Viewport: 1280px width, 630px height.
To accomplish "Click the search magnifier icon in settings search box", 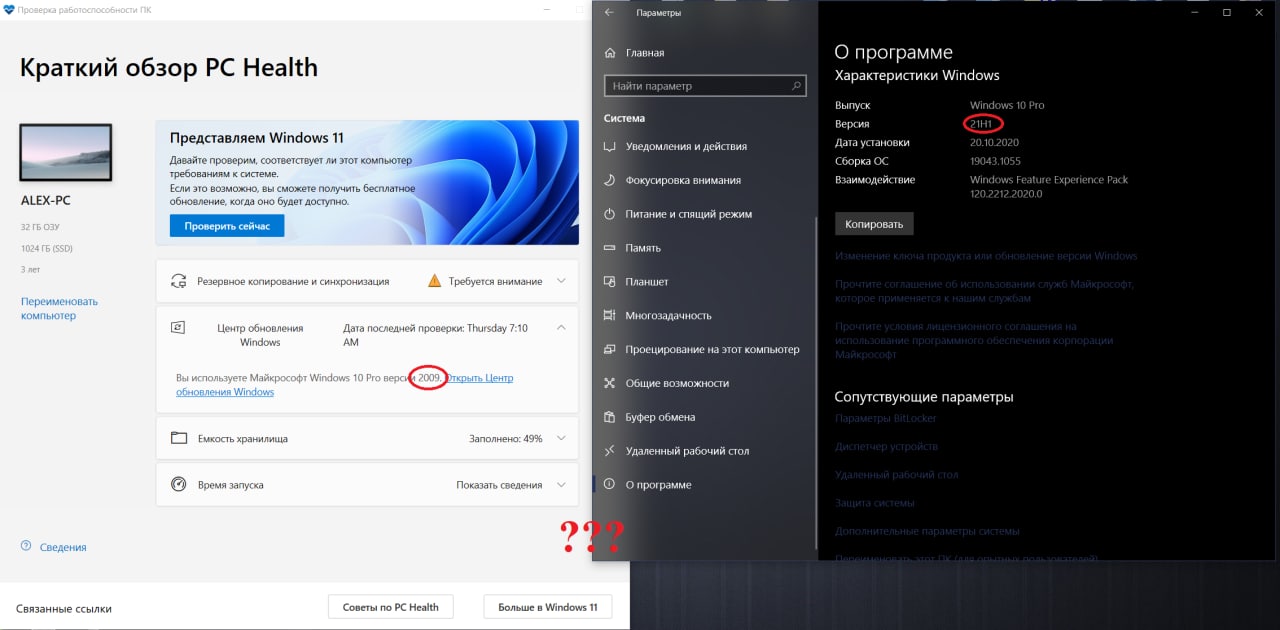I will [797, 86].
